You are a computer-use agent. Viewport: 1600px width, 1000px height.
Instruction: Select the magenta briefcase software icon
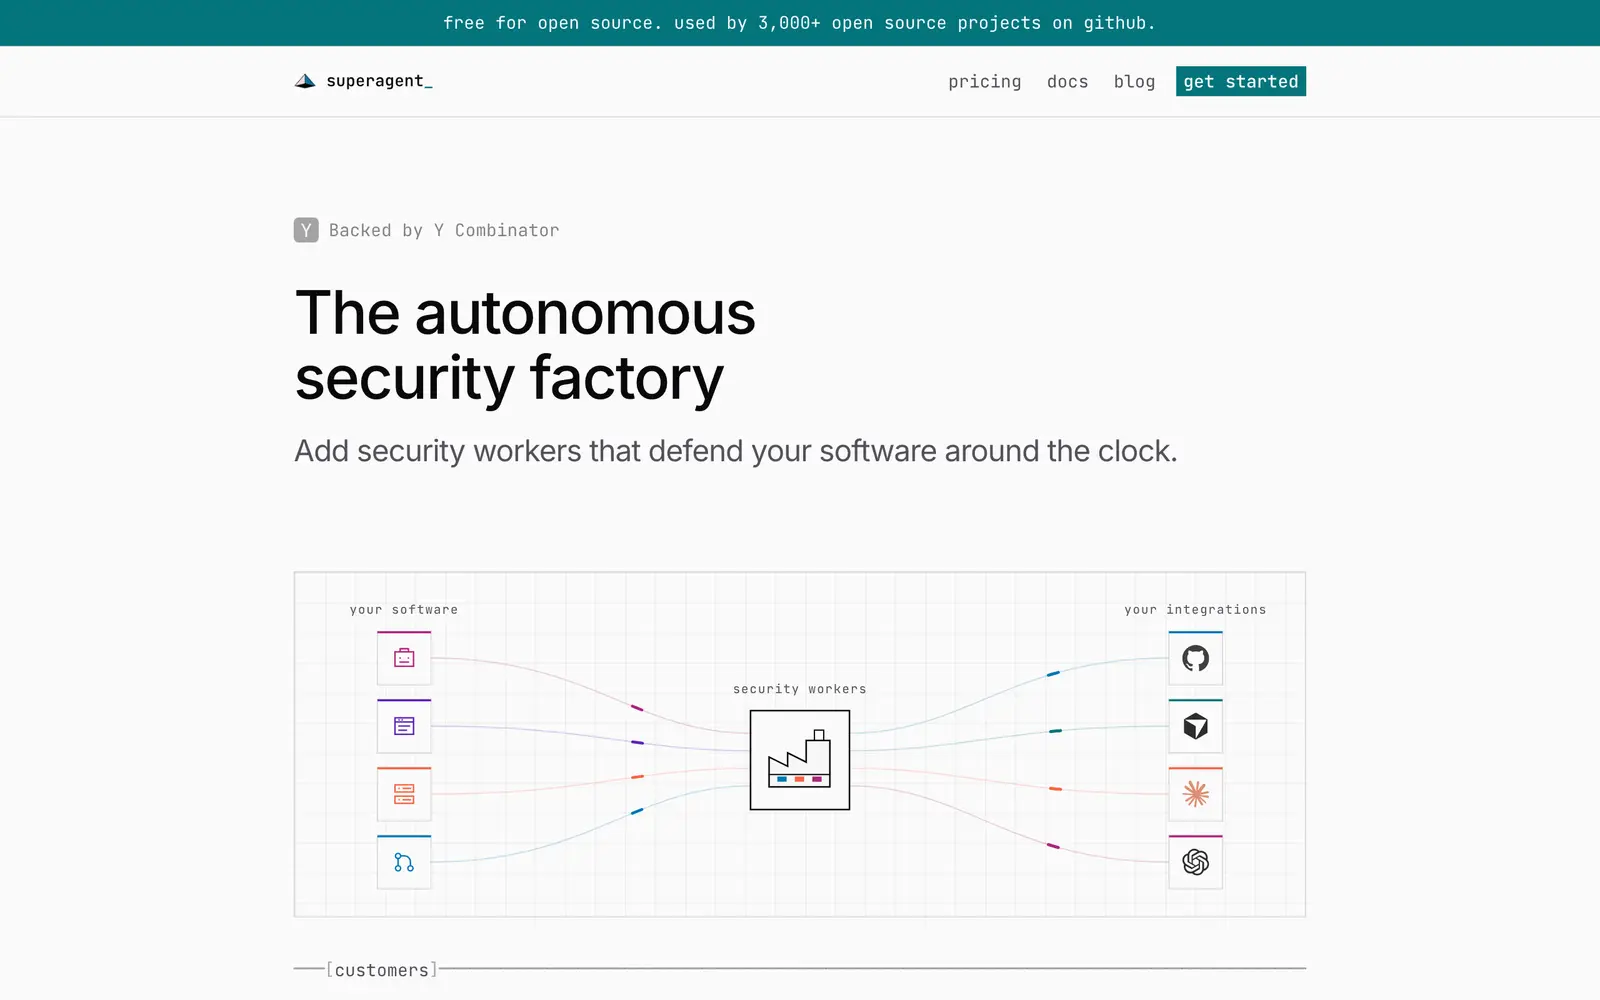pyautogui.click(x=404, y=658)
